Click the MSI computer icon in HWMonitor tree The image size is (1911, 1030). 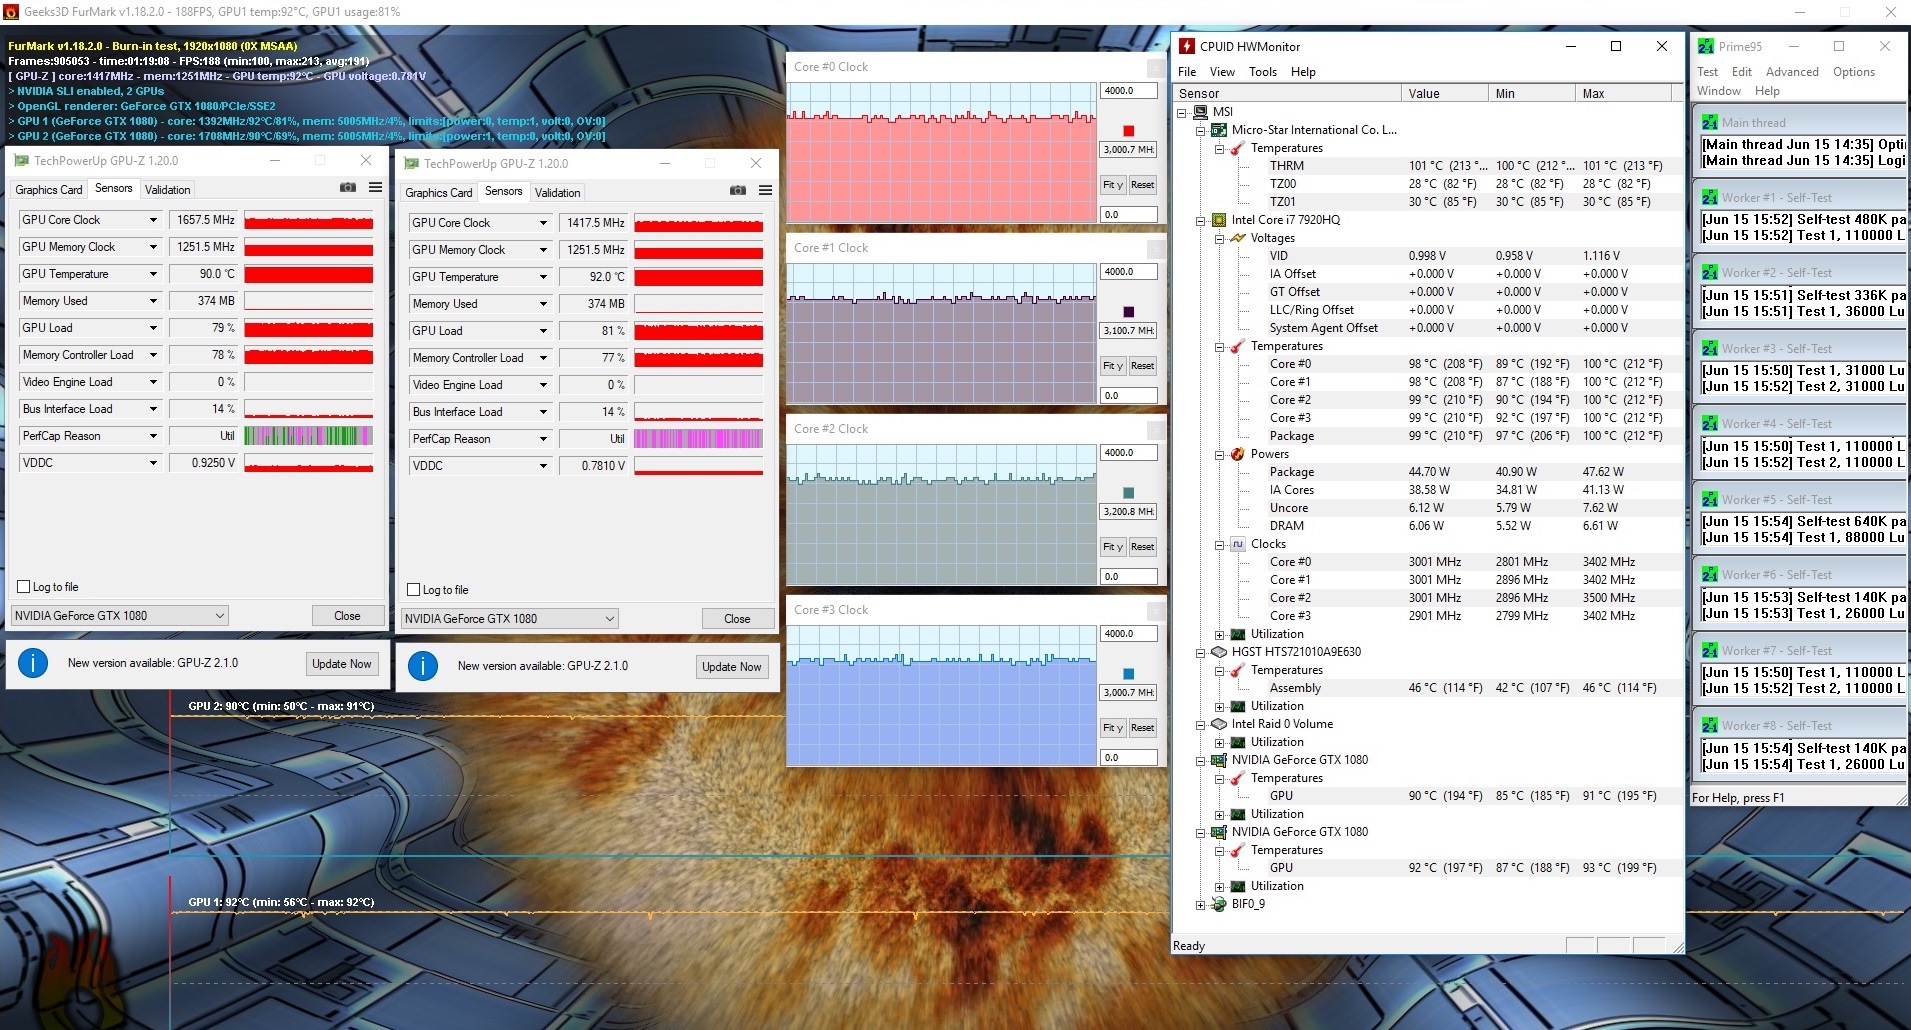(x=1200, y=112)
